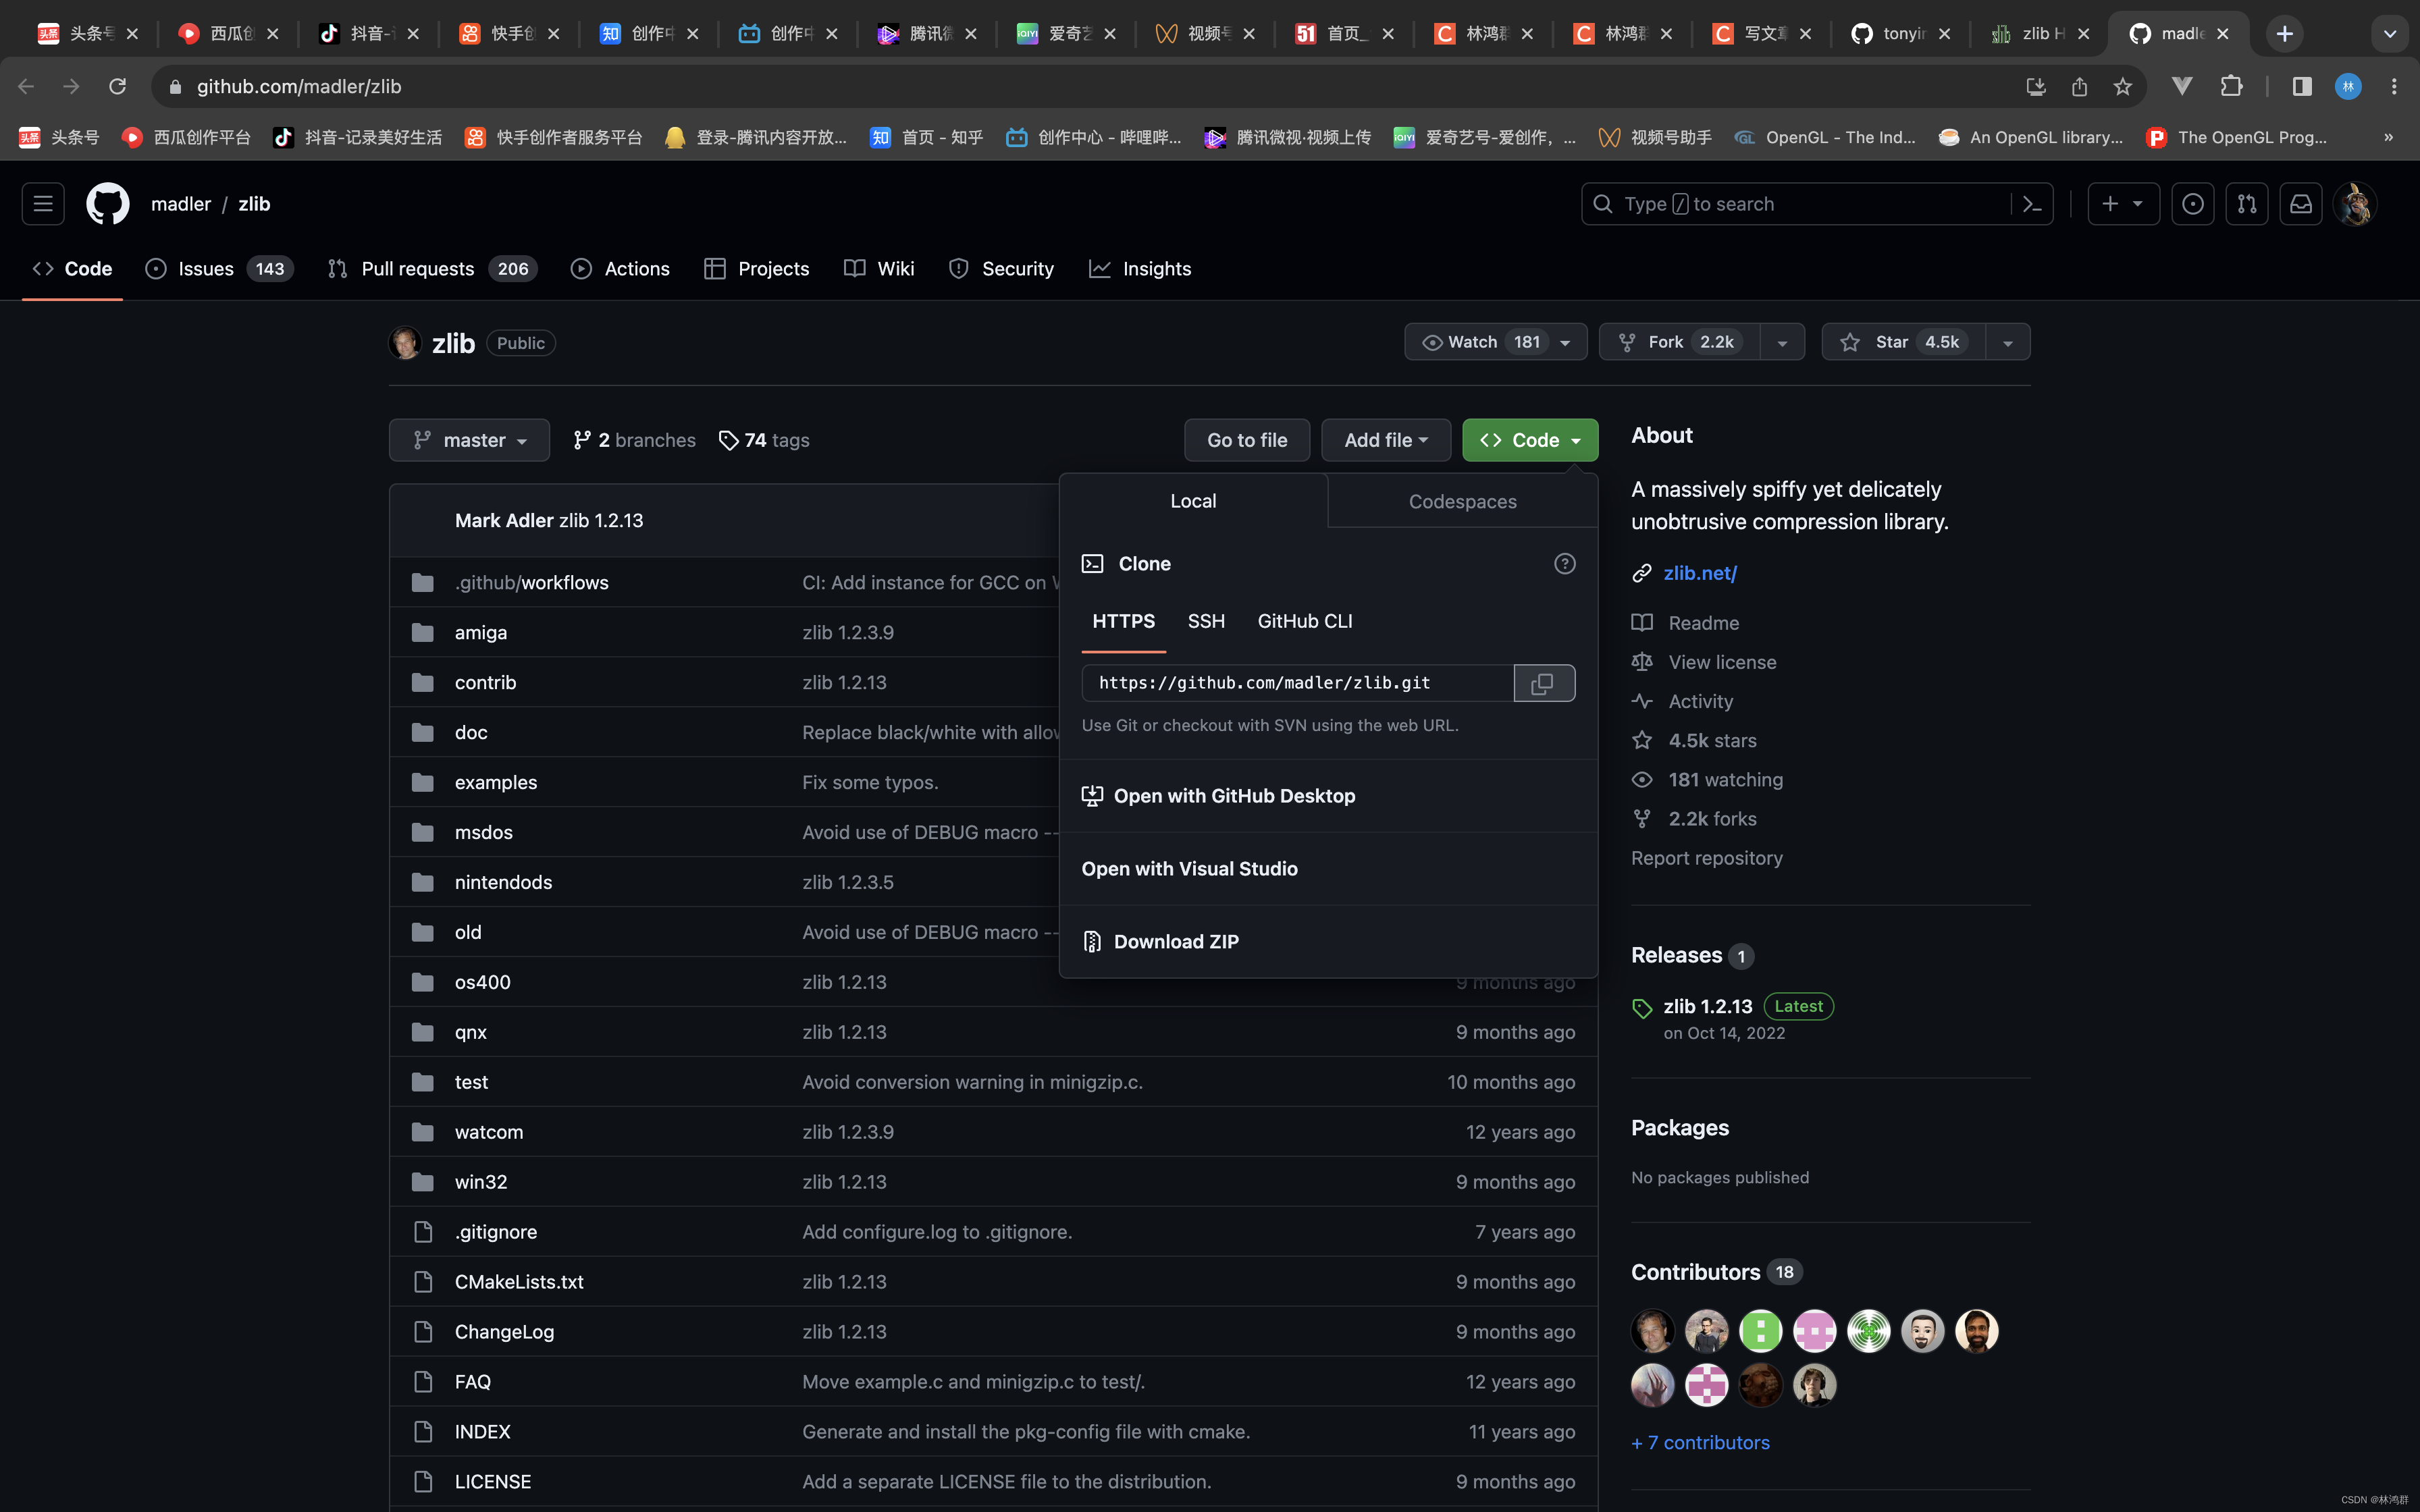Bookmark this page with the star icon

[x=2123, y=87]
